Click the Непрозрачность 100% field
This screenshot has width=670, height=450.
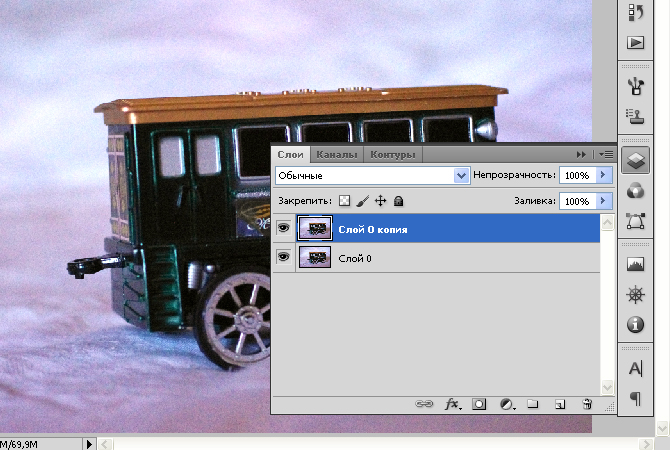pyautogui.click(x=578, y=176)
